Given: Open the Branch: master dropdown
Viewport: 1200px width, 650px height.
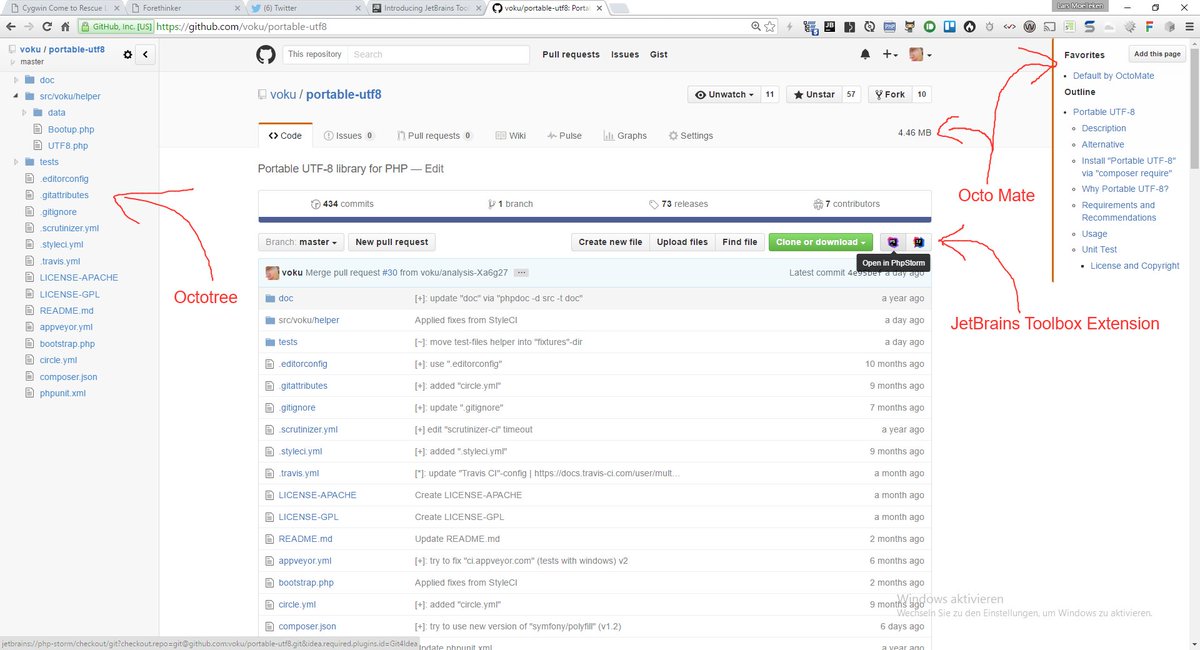Looking at the screenshot, I should [301, 242].
